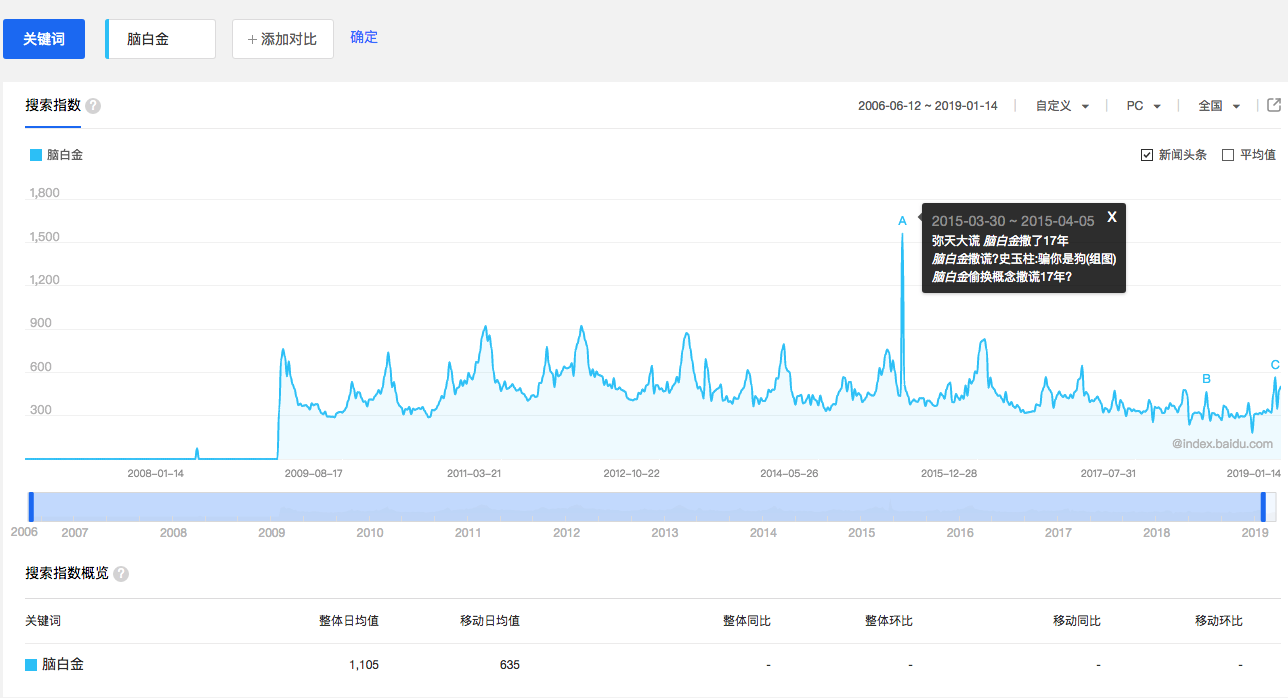Close the news tooltip with X
Viewport: 1288px width, 698px height.
1111,217
